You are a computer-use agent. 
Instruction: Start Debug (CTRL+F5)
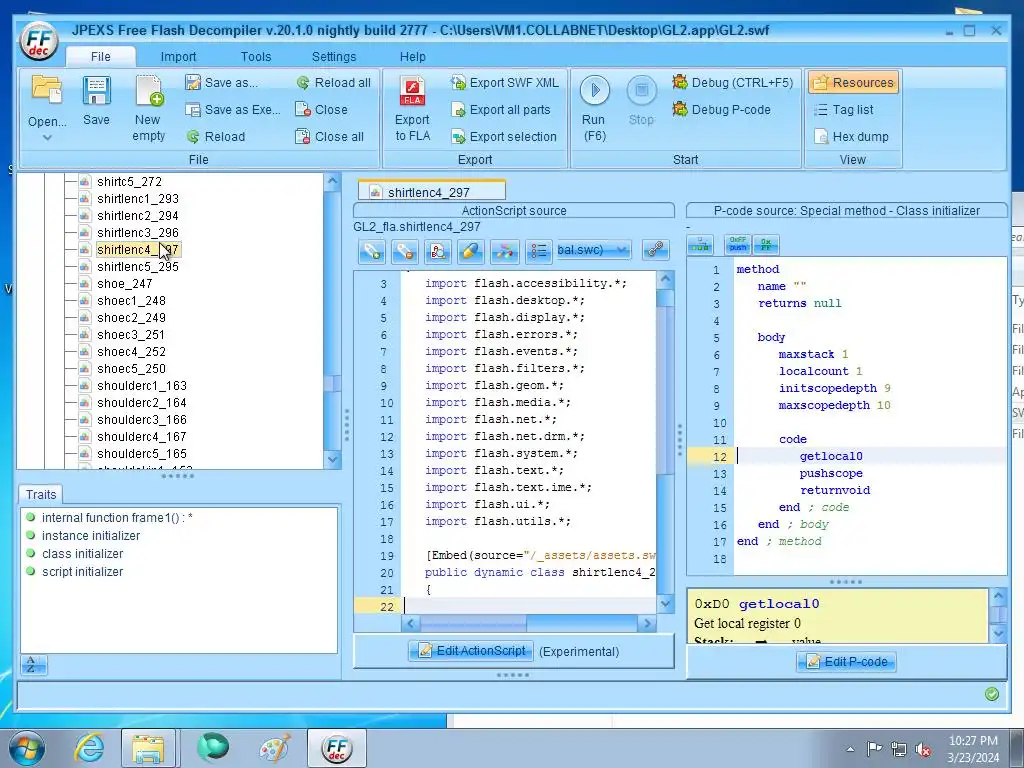733,82
